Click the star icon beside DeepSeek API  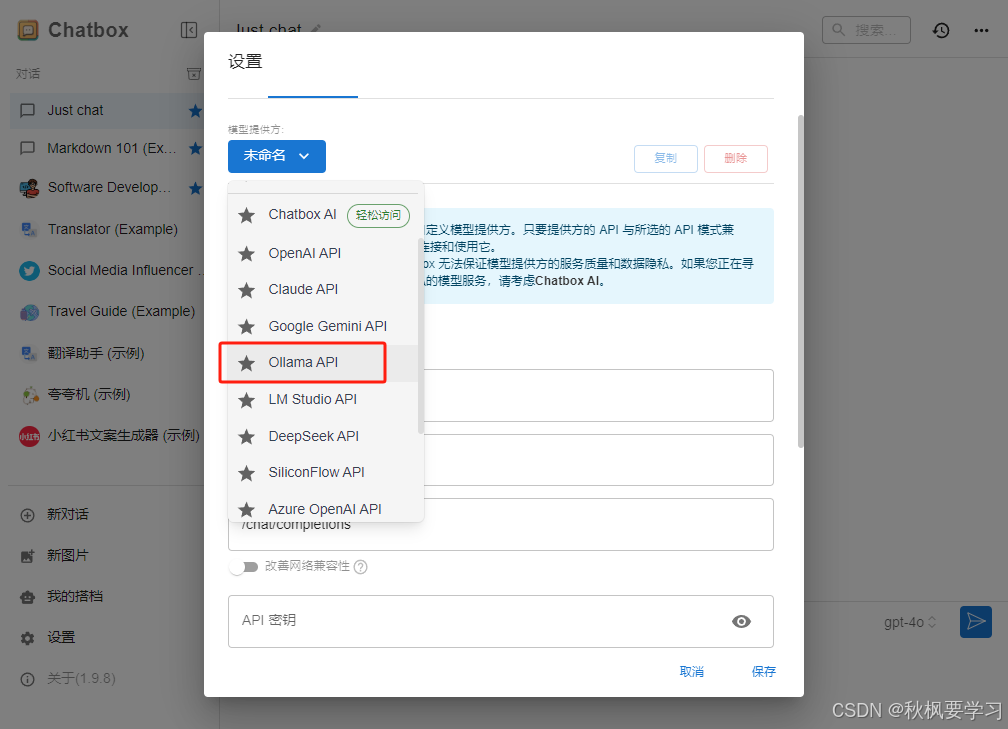246,437
